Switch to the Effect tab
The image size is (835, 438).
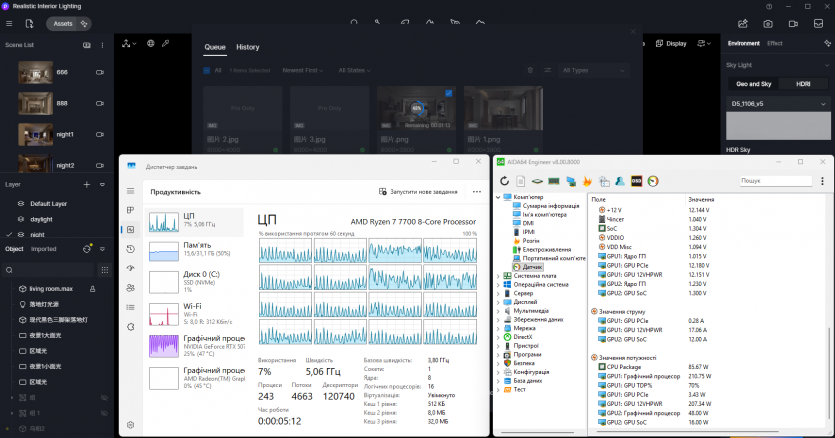click(x=775, y=44)
